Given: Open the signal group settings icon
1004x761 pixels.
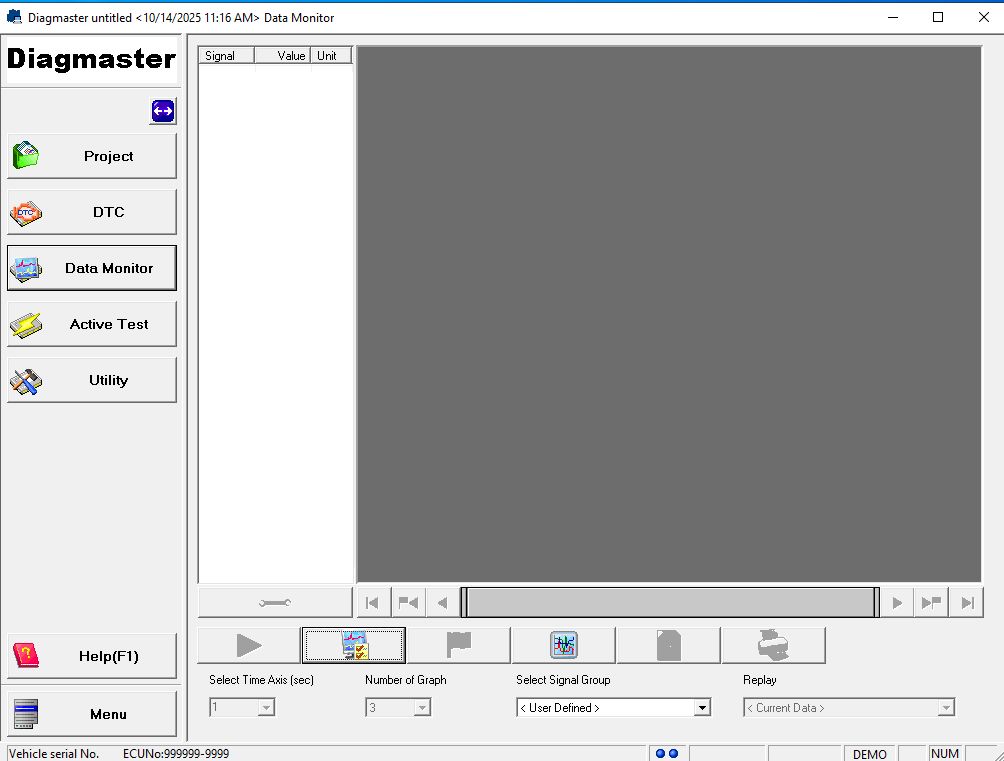Looking at the screenshot, I should [563, 645].
